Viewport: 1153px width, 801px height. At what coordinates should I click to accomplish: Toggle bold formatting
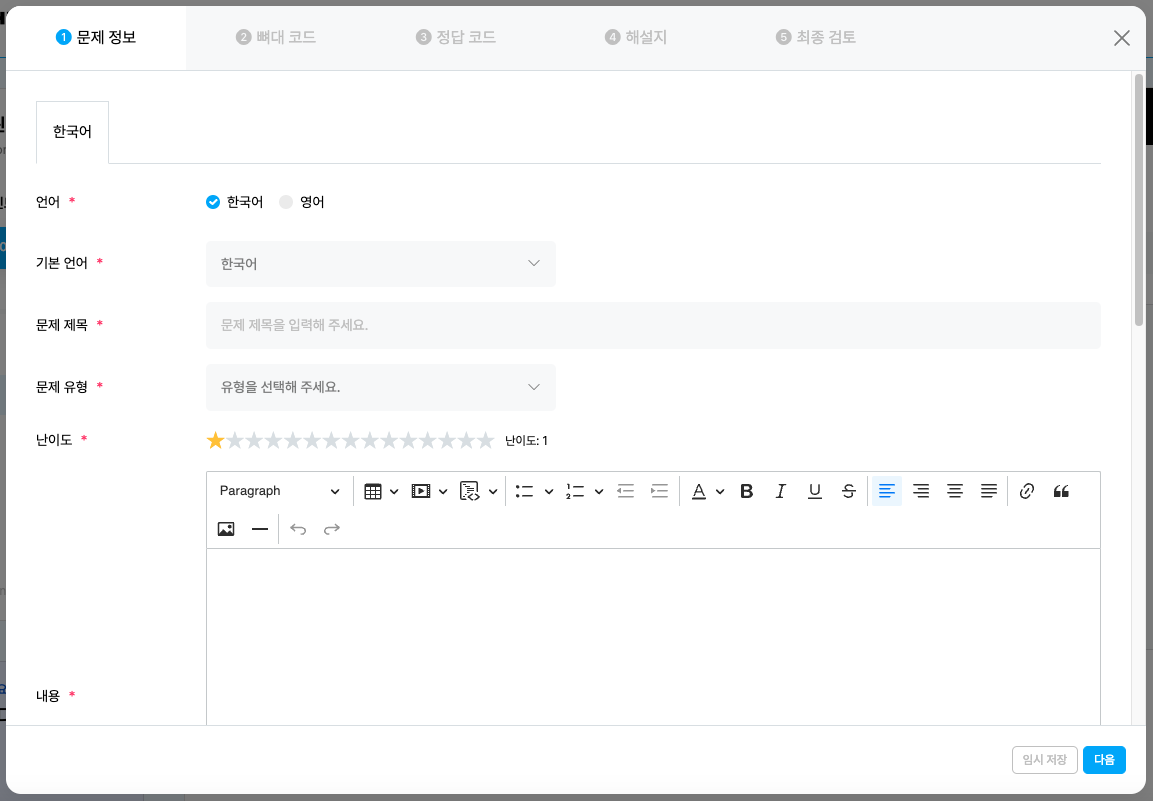tap(747, 491)
